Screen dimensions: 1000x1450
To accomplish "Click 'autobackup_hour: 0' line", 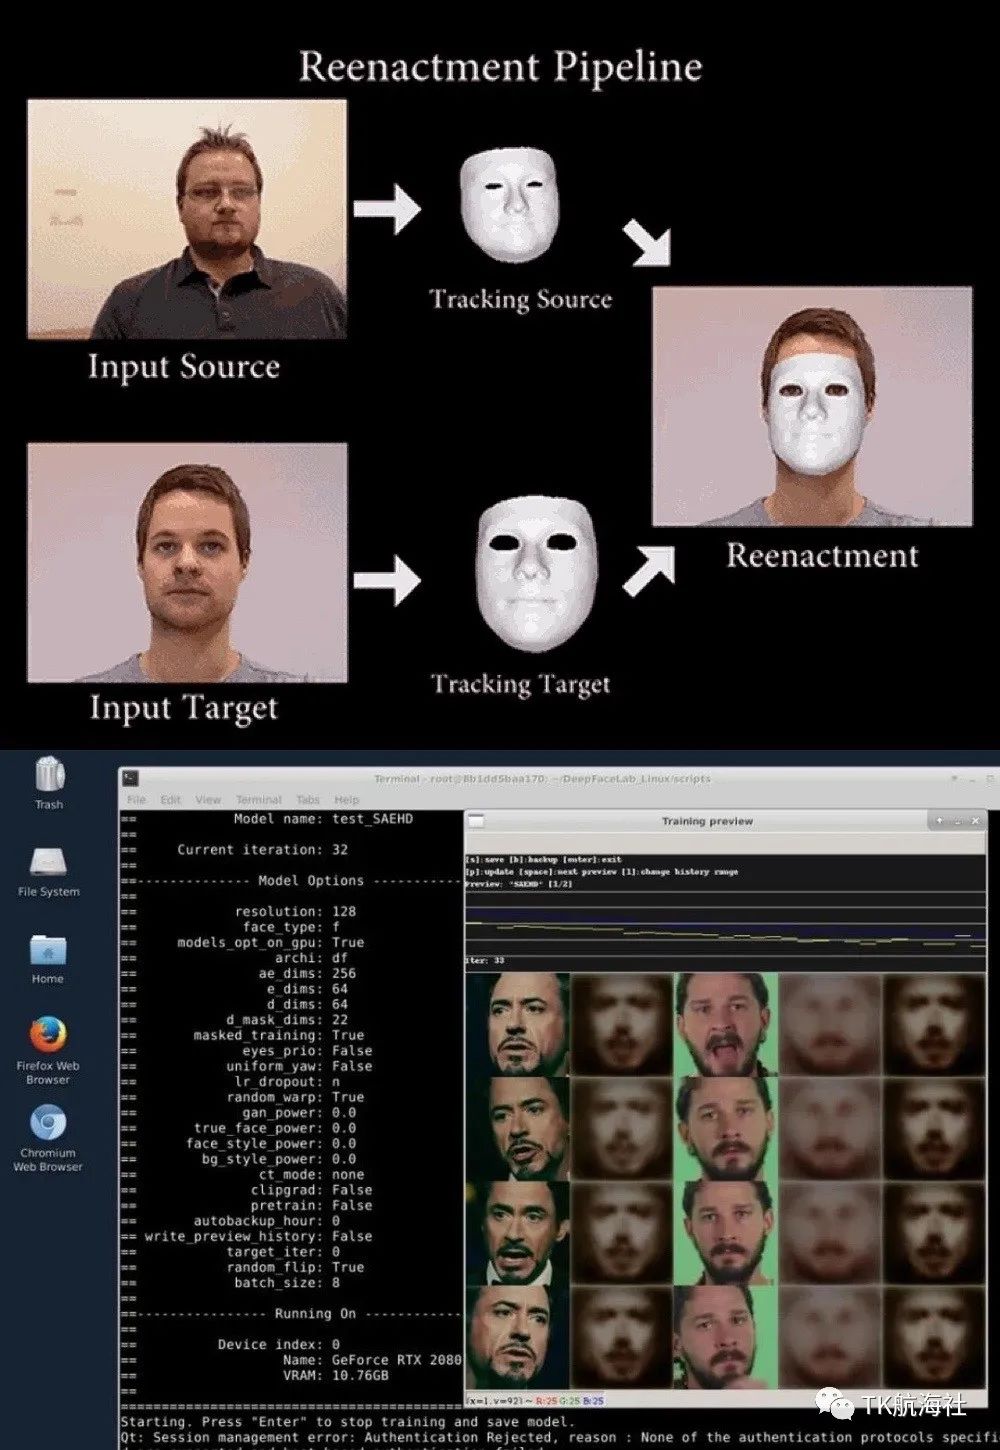I will (x=267, y=1221).
